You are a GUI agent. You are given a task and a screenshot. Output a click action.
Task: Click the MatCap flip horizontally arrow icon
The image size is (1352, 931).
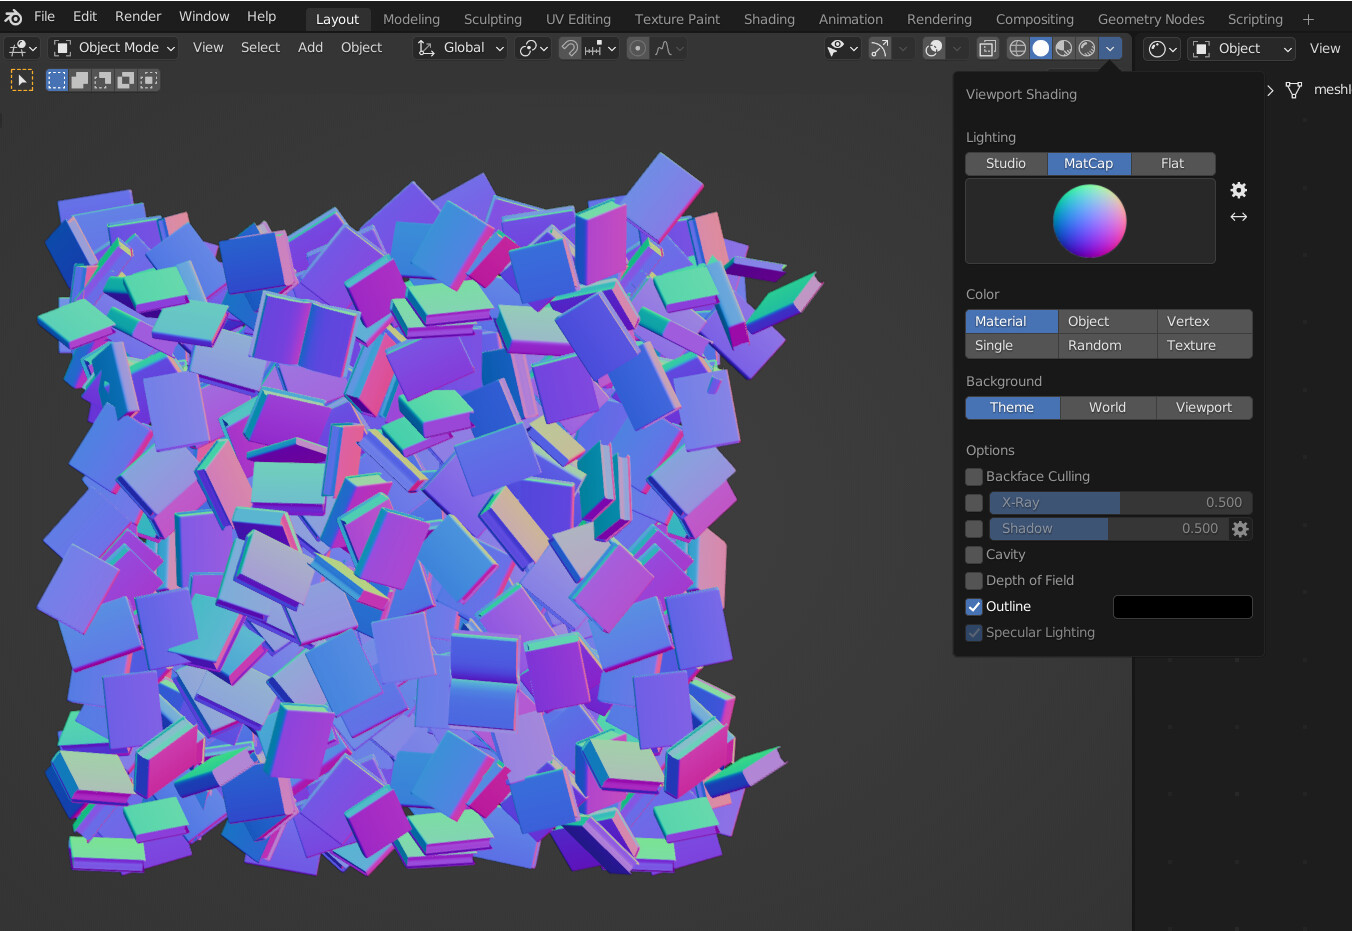pos(1238,217)
